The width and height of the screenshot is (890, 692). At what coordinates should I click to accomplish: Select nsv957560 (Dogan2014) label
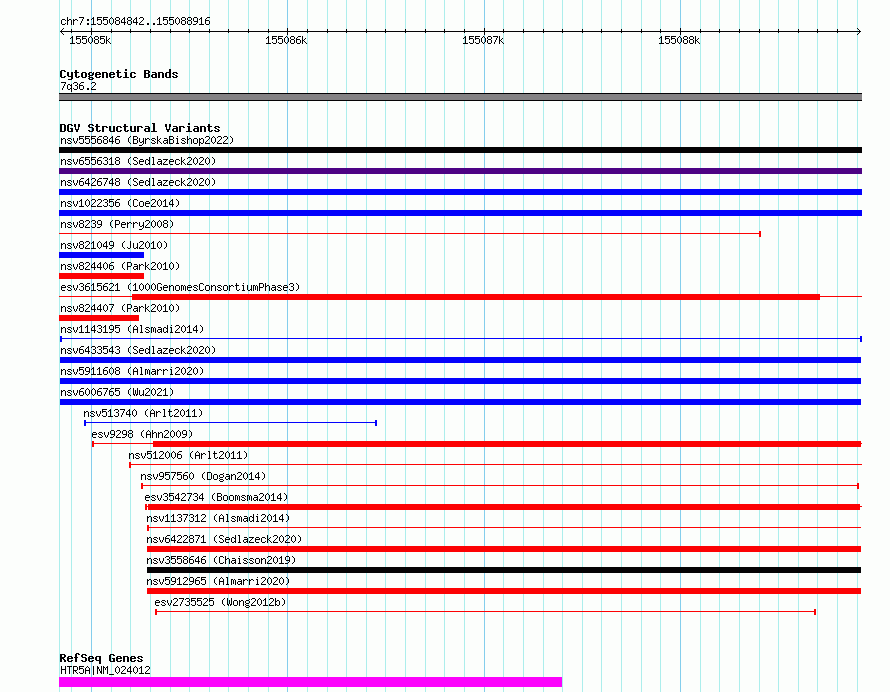pos(203,476)
